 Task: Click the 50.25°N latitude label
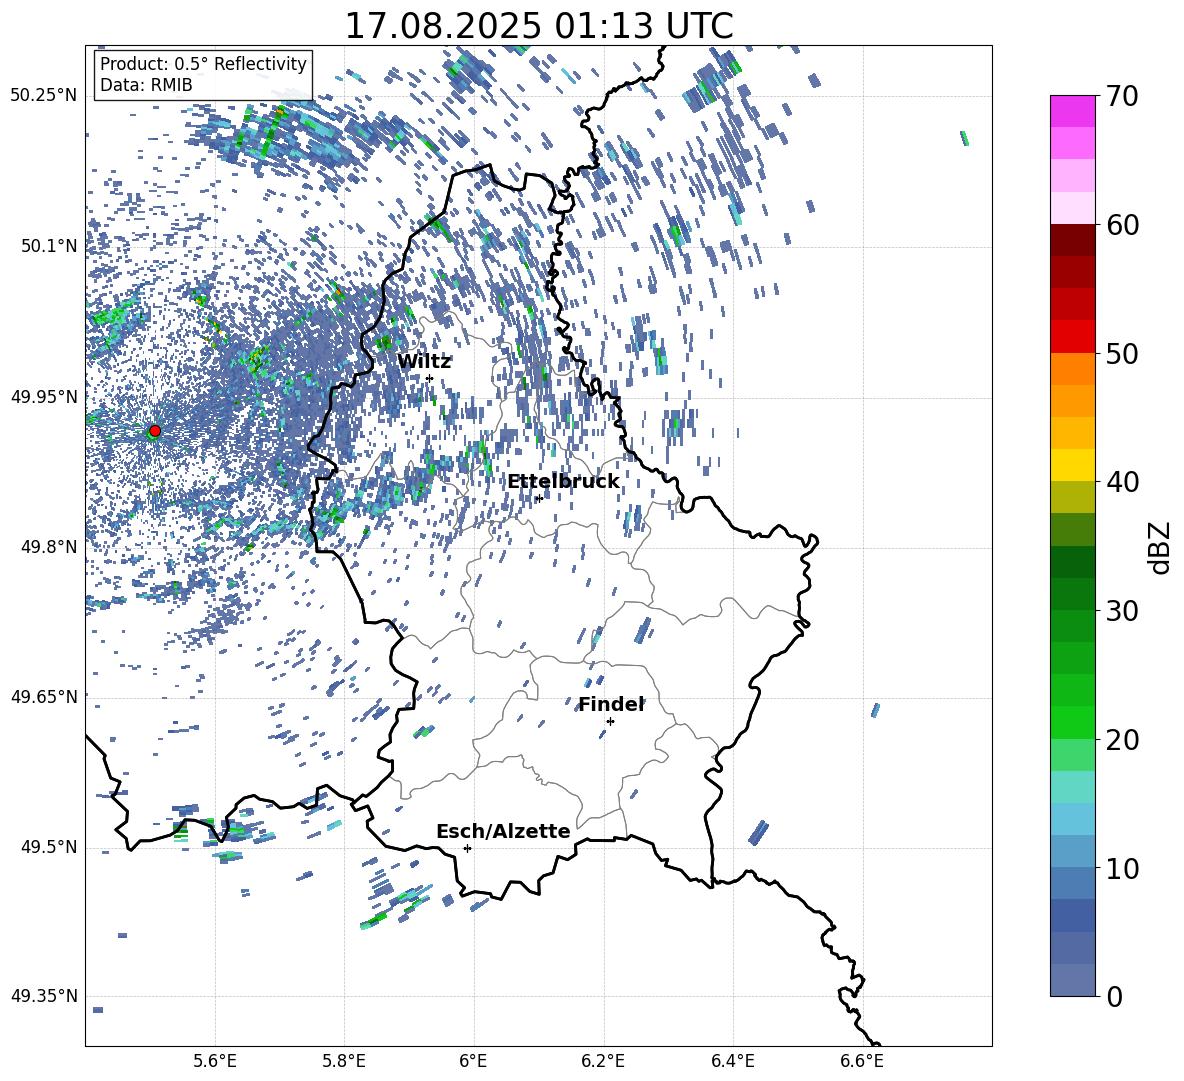(x=44, y=96)
